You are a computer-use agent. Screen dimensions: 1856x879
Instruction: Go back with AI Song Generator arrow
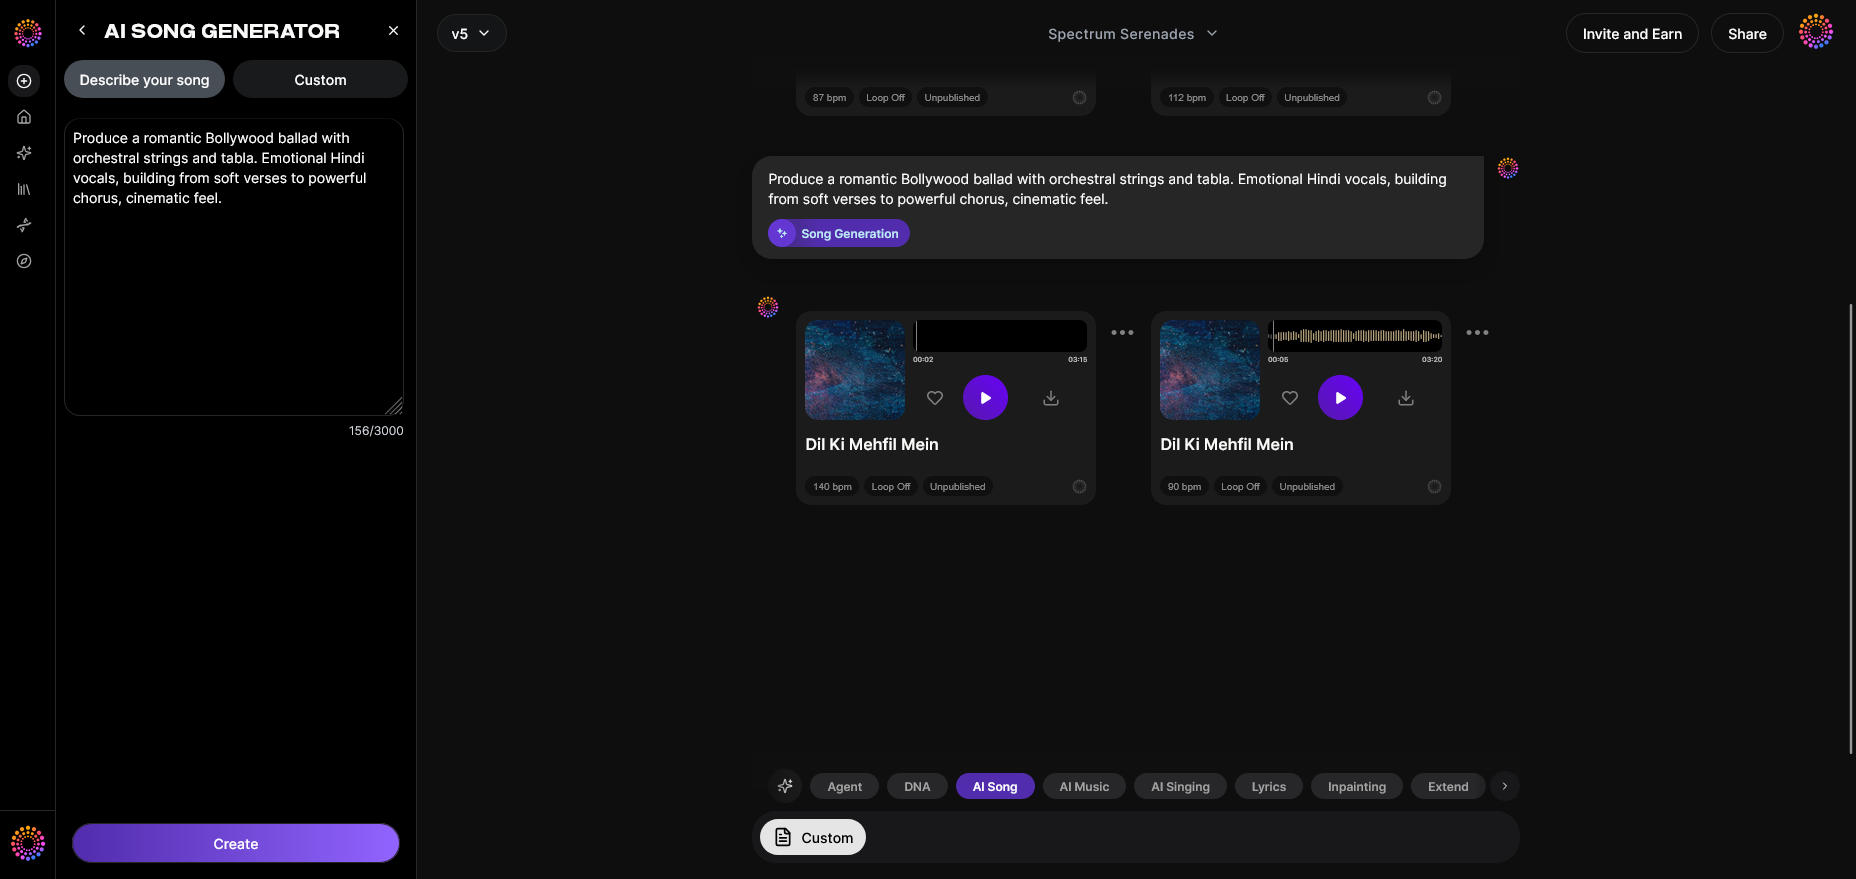click(x=82, y=31)
